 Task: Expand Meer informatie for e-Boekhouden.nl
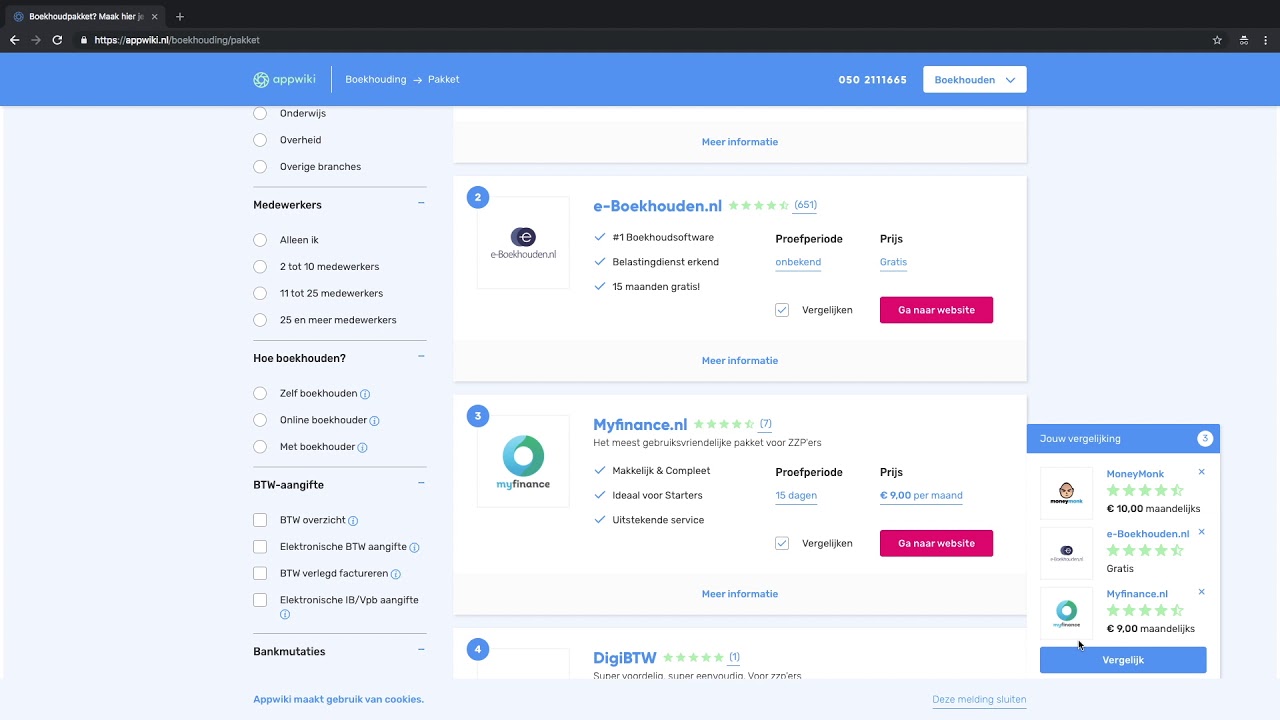(x=740, y=361)
